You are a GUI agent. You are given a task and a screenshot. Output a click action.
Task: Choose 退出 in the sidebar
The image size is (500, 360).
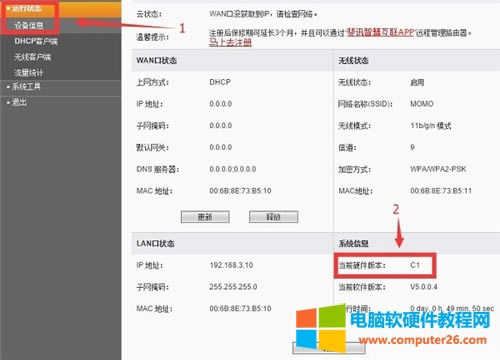pyautogui.click(x=19, y=102)
